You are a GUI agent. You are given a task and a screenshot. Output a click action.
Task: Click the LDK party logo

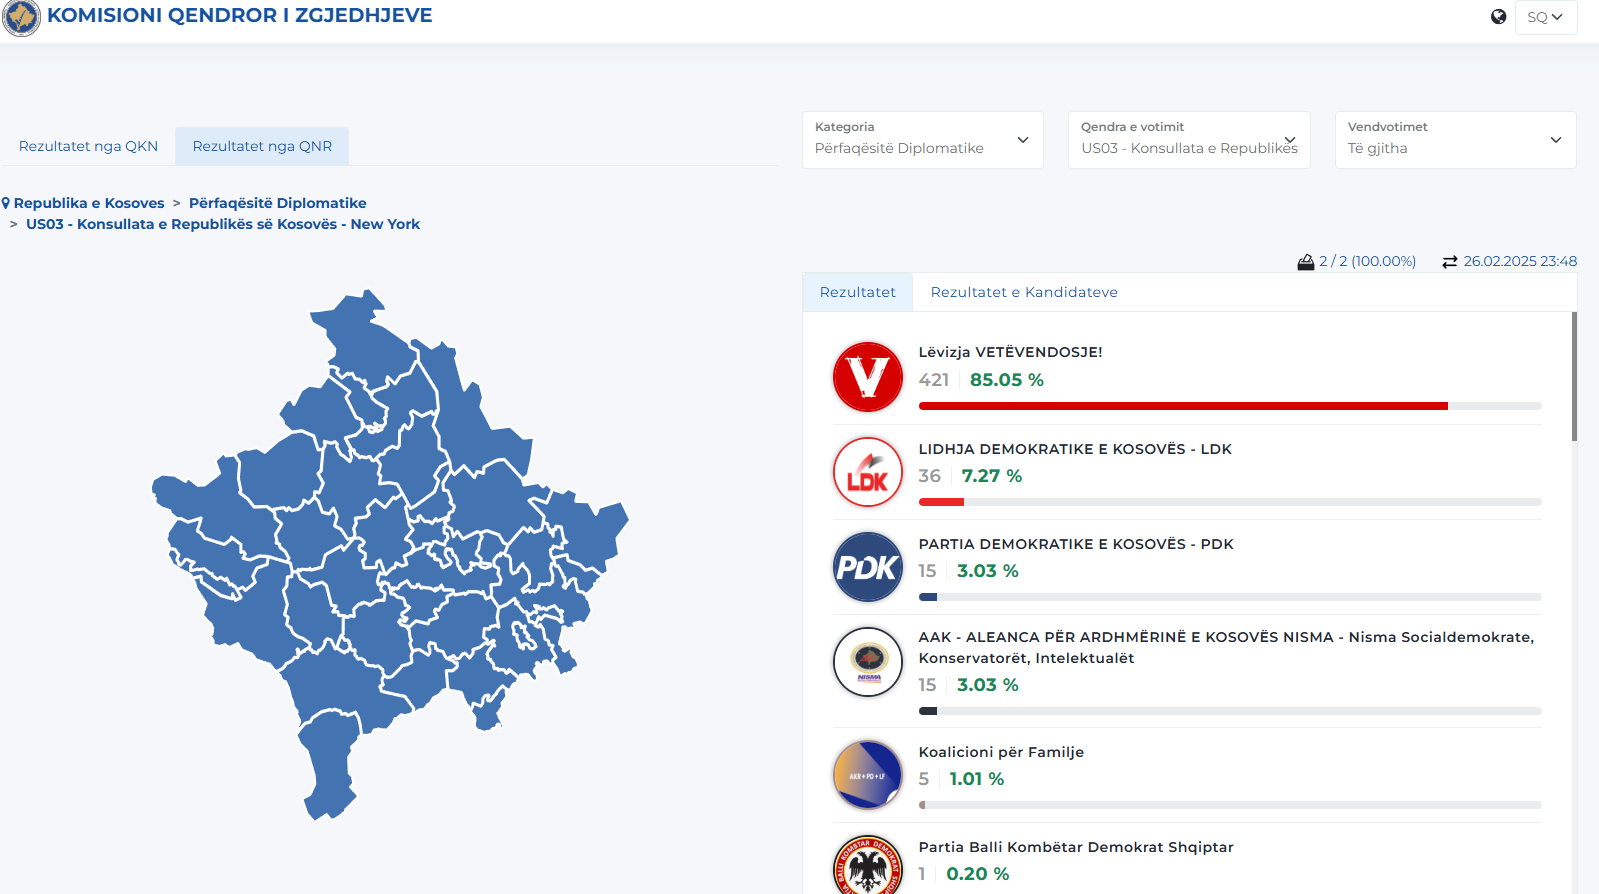[x=868, y=472]
